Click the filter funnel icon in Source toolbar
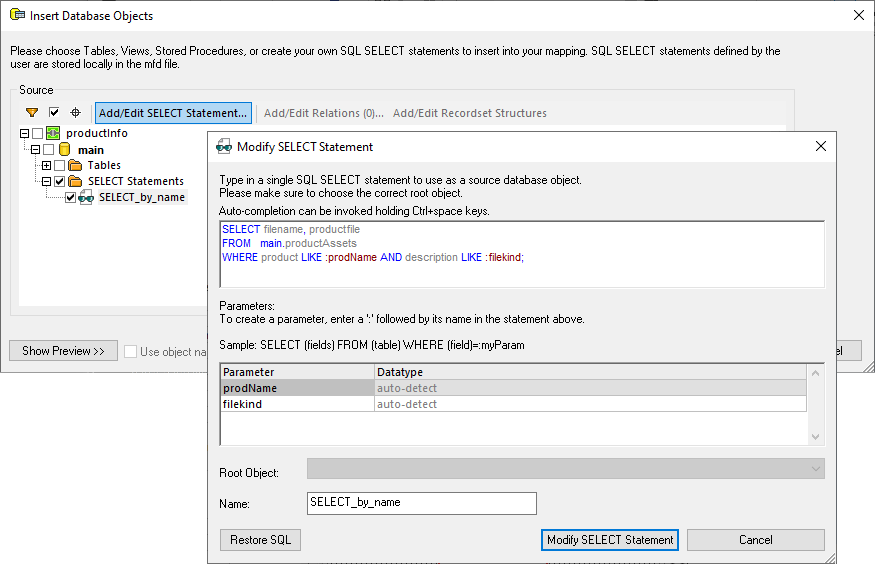Image resolution: width=875 pixels, height=564 pixels. pyautogui.click(x=32, y=113)
